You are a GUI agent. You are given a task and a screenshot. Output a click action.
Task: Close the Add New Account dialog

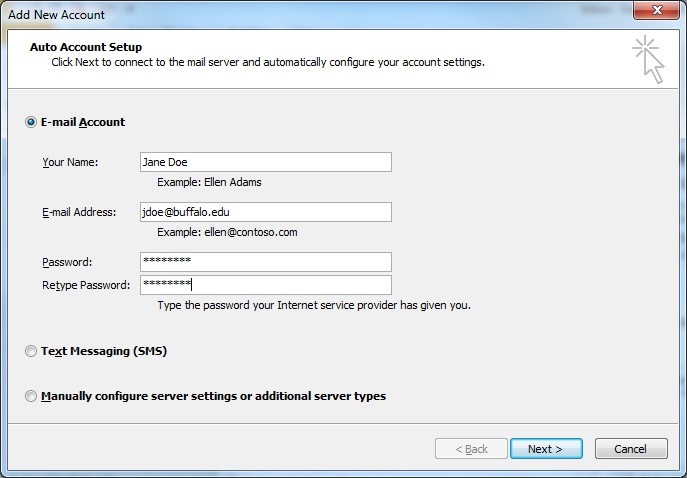tap(655, 10)
